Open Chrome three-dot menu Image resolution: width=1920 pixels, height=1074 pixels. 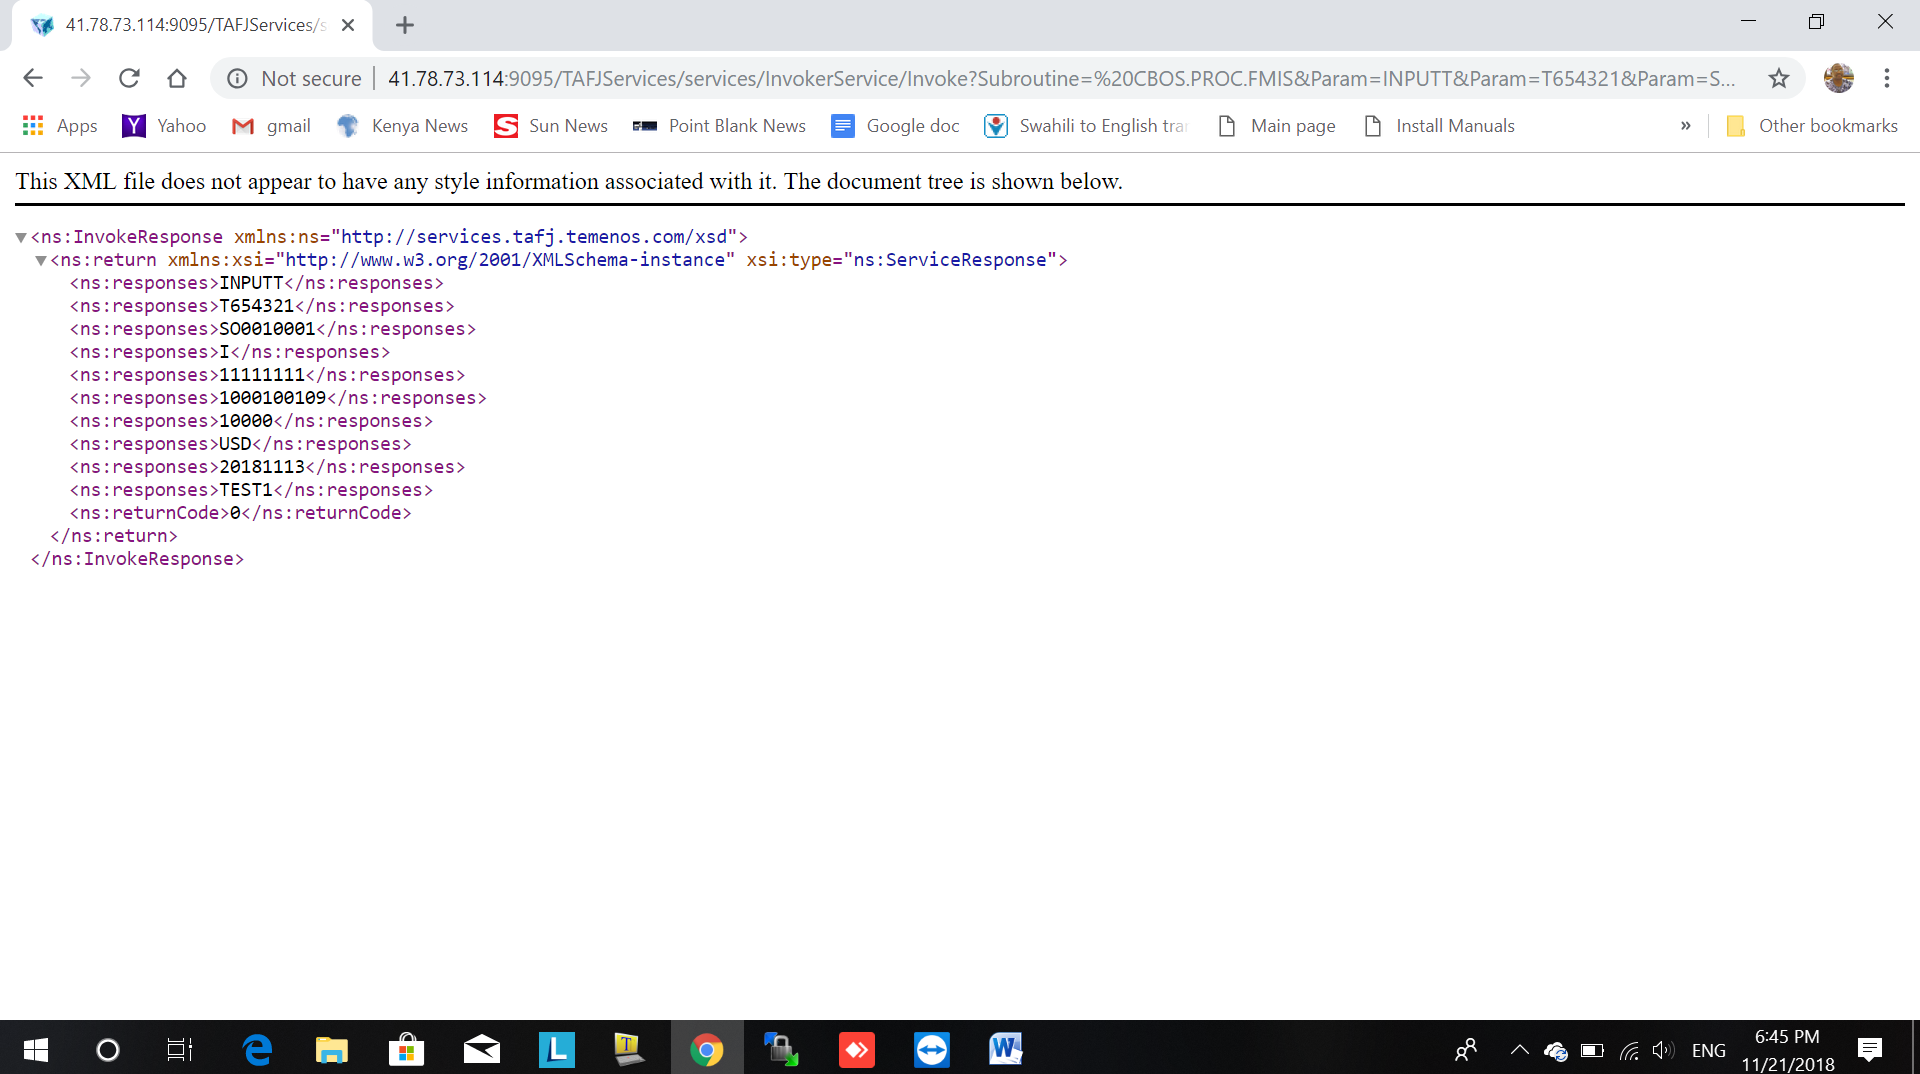point(1886,78)
